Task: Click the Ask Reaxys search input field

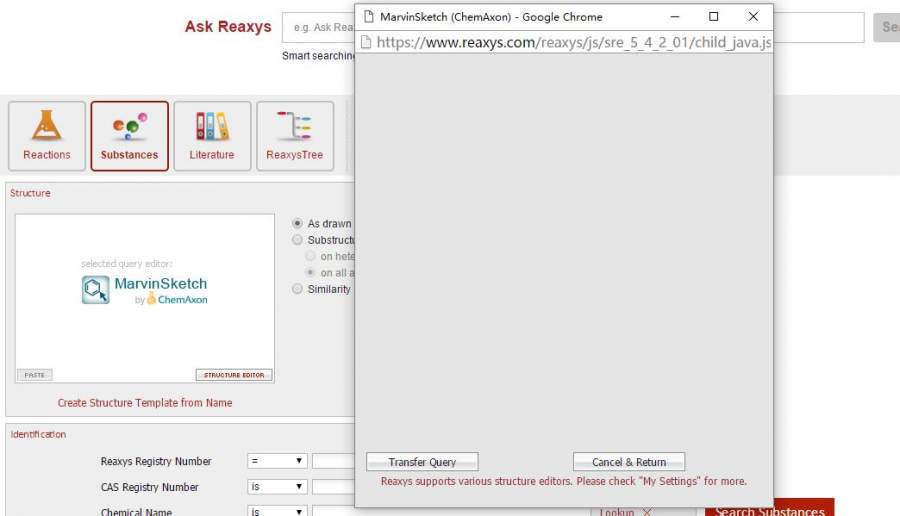Action: (x=319, y=27)
